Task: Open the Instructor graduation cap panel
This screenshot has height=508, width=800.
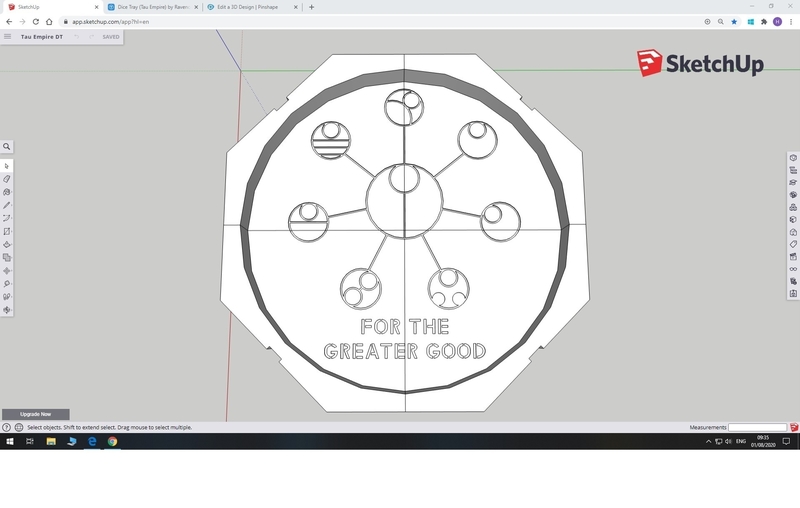Action: [x=793, y=183]
